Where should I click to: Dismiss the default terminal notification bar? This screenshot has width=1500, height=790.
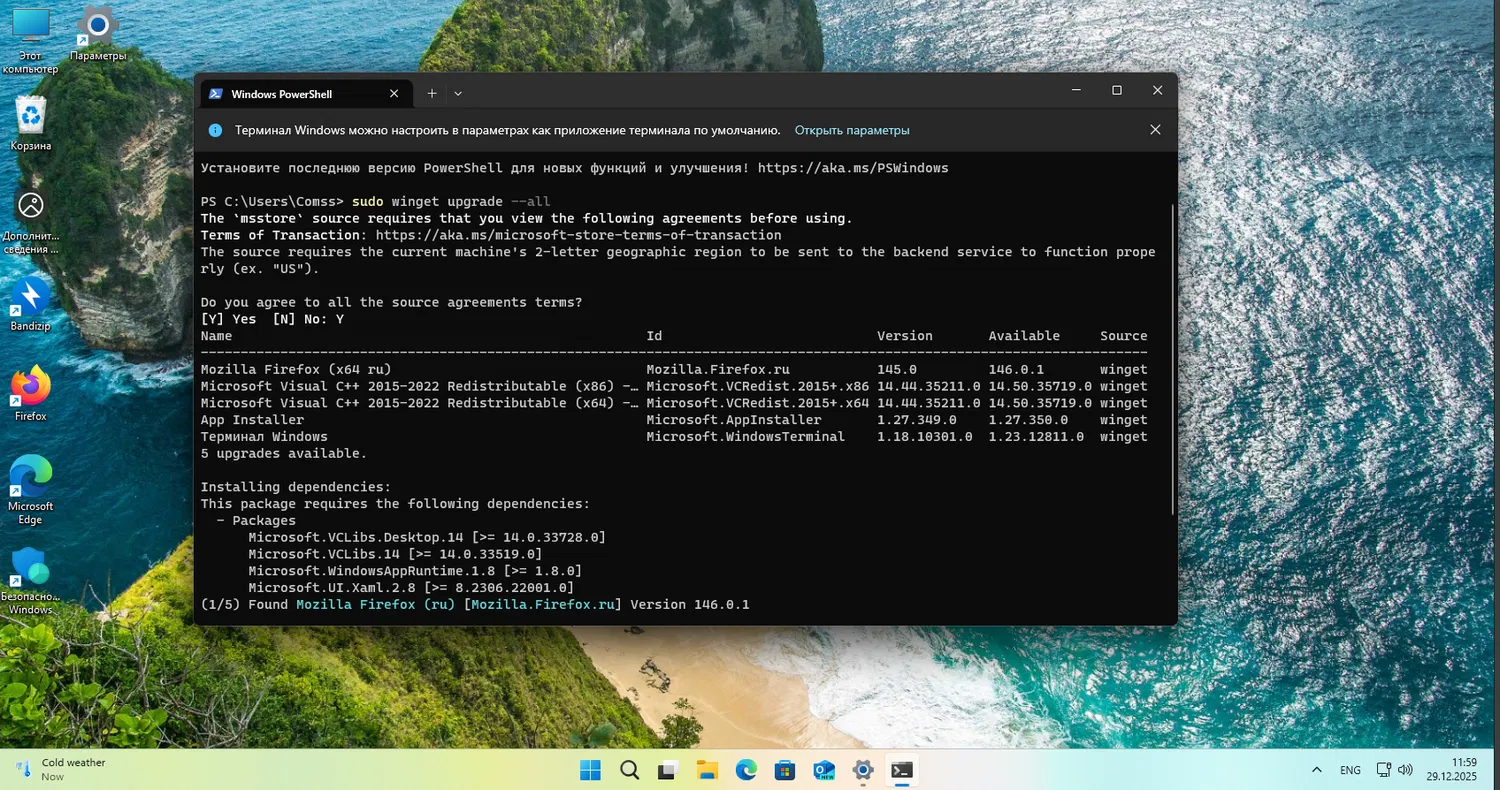tap(1155, 130)
